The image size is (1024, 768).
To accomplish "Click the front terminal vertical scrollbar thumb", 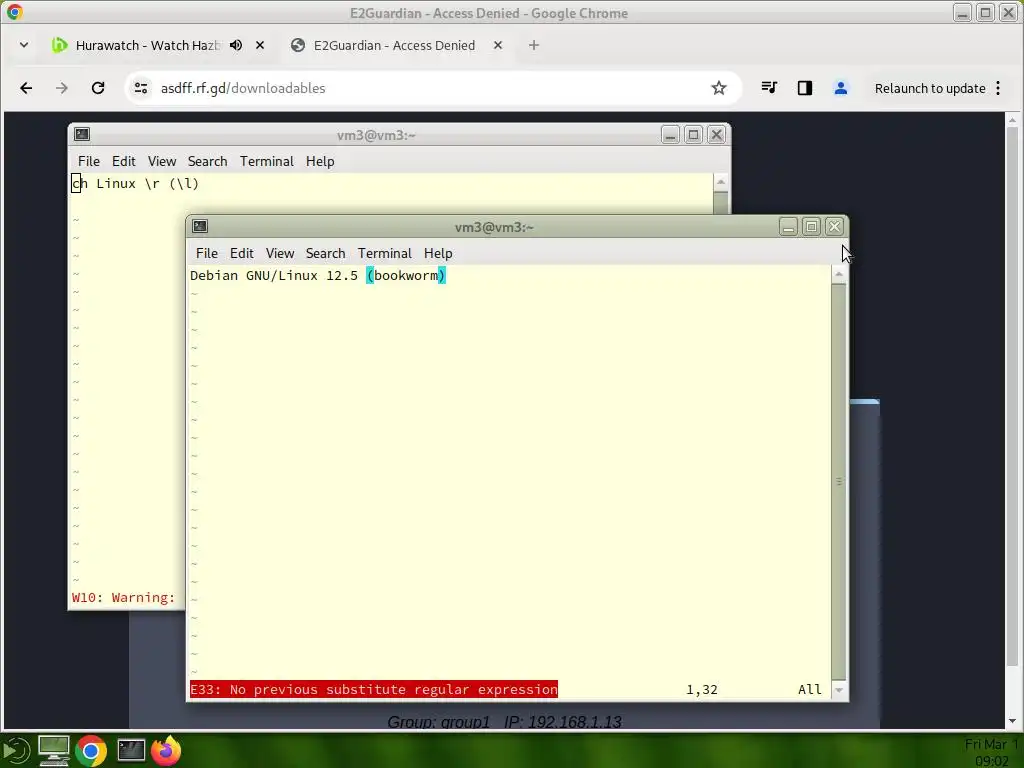I will 839,481.
